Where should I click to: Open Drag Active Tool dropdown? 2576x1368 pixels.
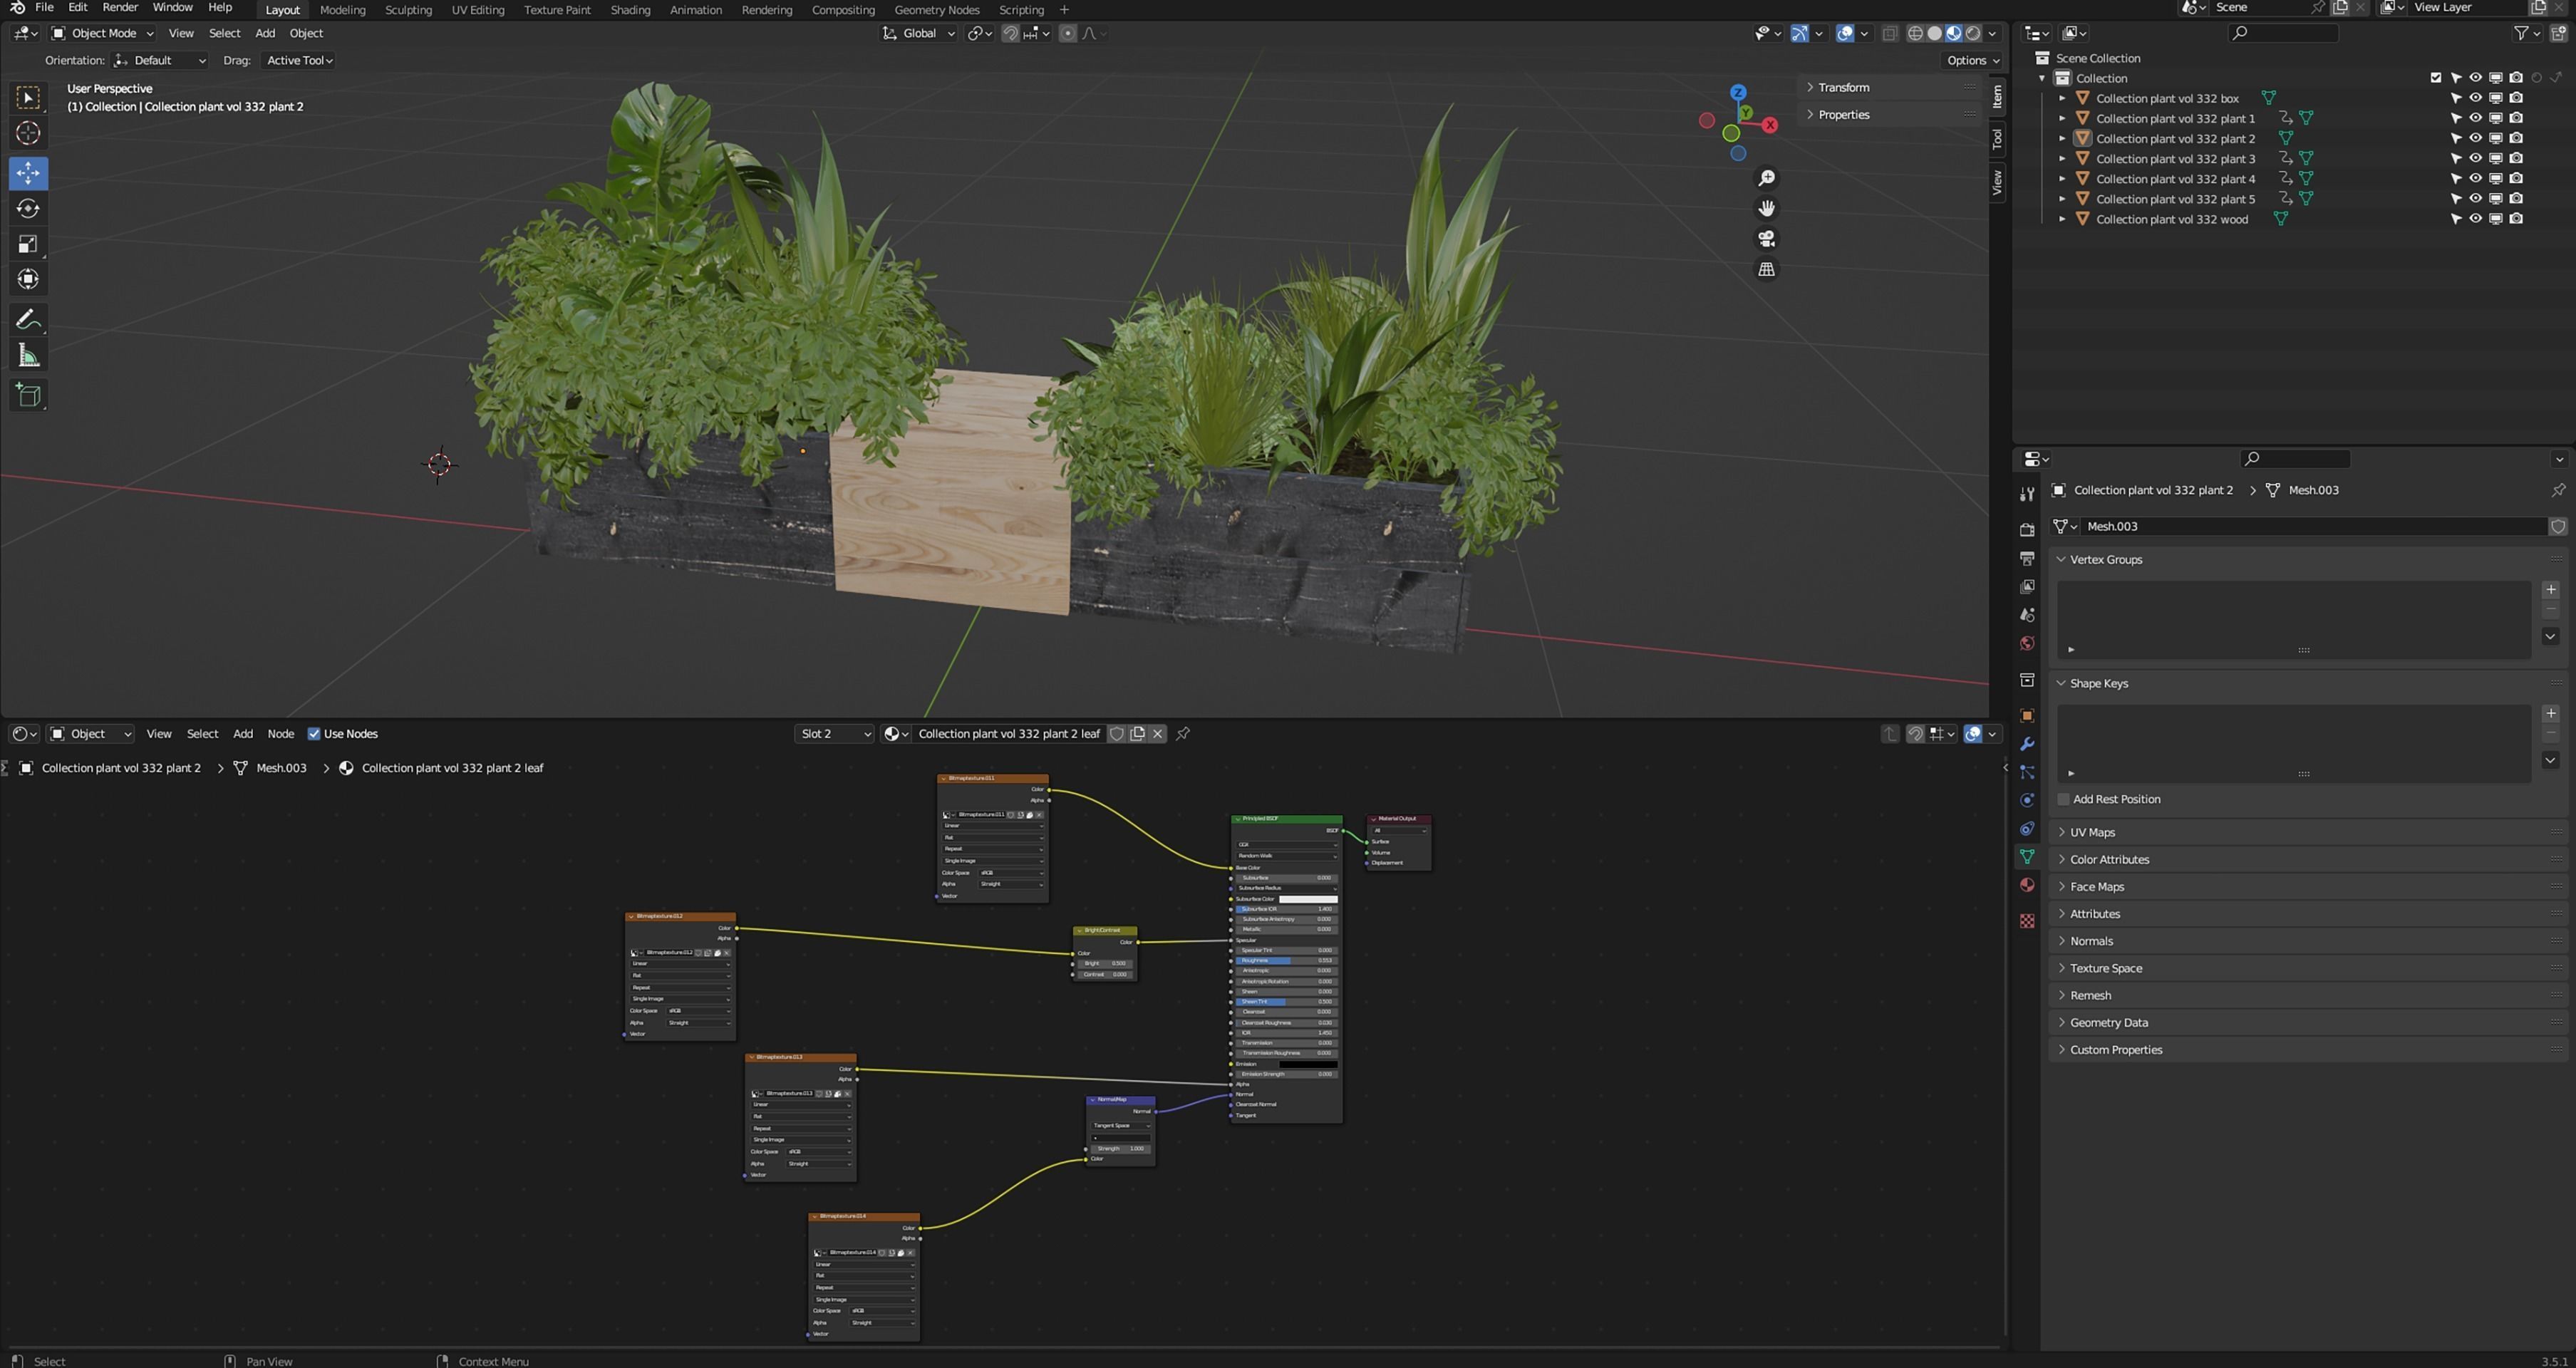298,60
